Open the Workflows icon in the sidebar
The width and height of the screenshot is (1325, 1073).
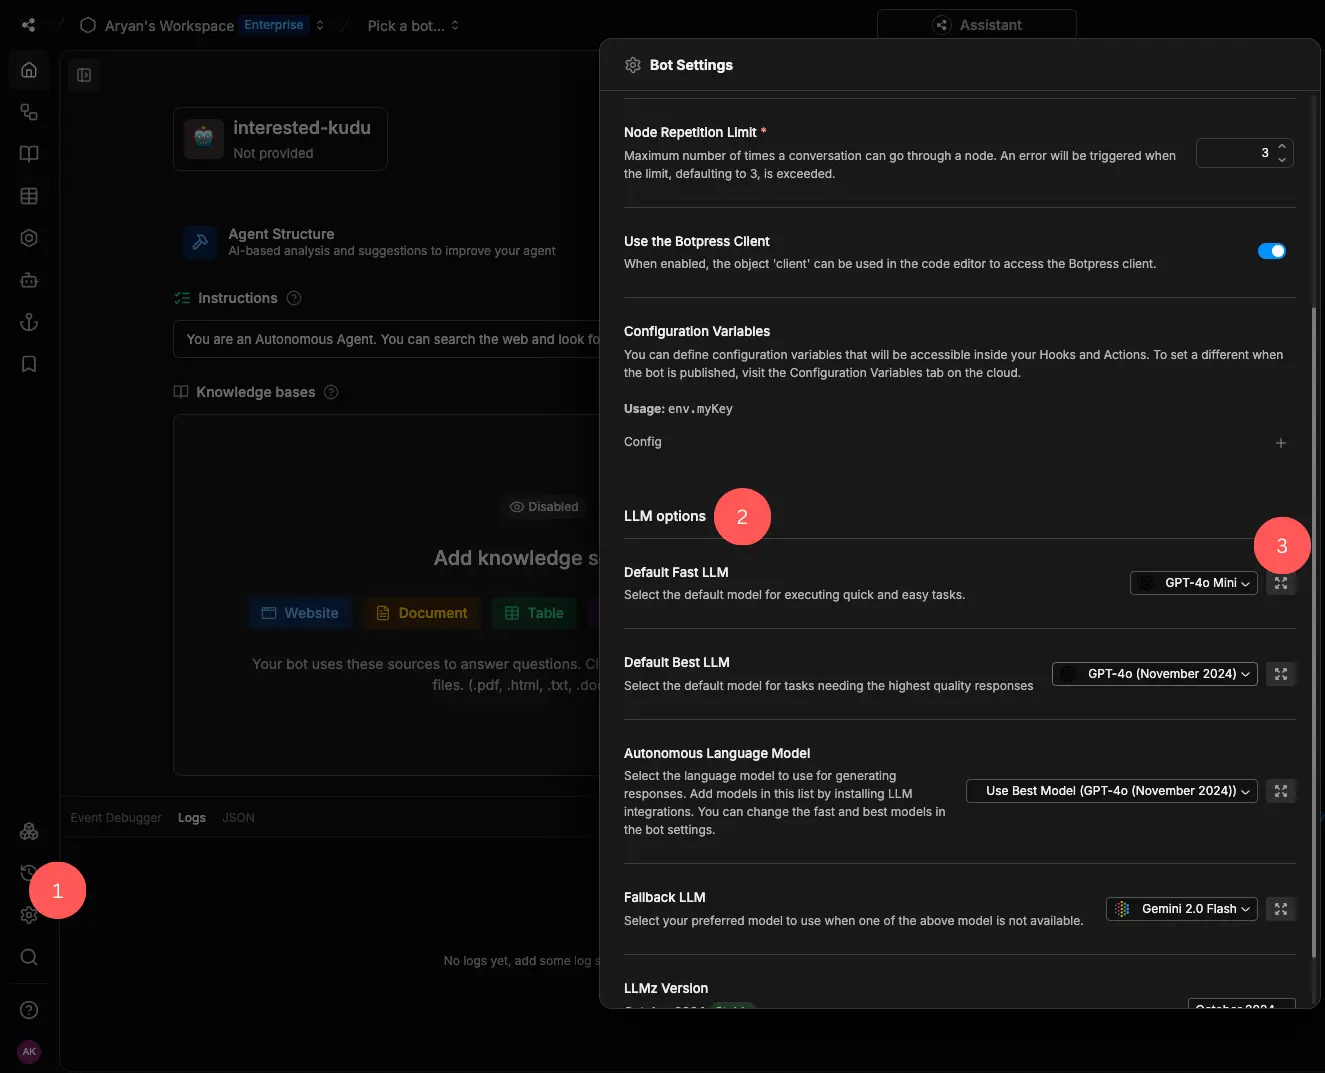coord(29,112)
